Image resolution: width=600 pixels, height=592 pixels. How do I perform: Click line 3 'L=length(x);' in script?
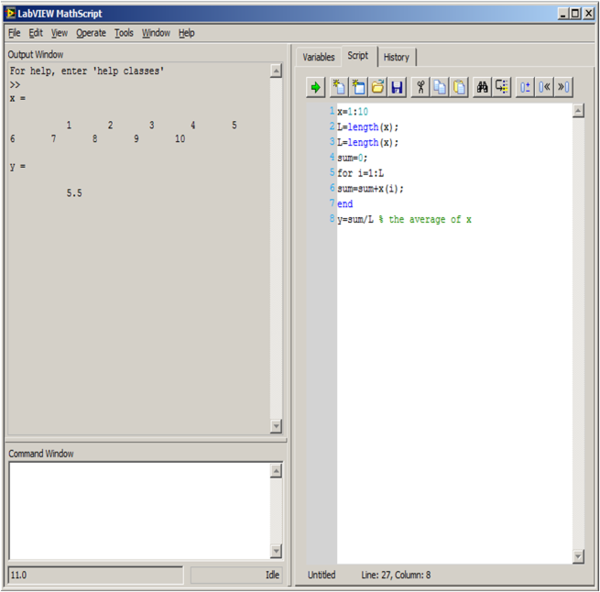pos(367,142)
